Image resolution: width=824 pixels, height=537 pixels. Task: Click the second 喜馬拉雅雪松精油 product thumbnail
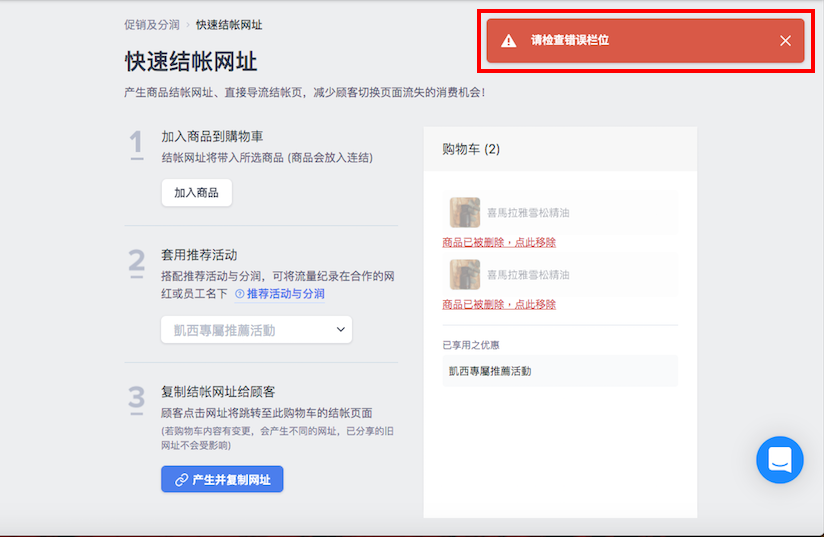point(465,274)
